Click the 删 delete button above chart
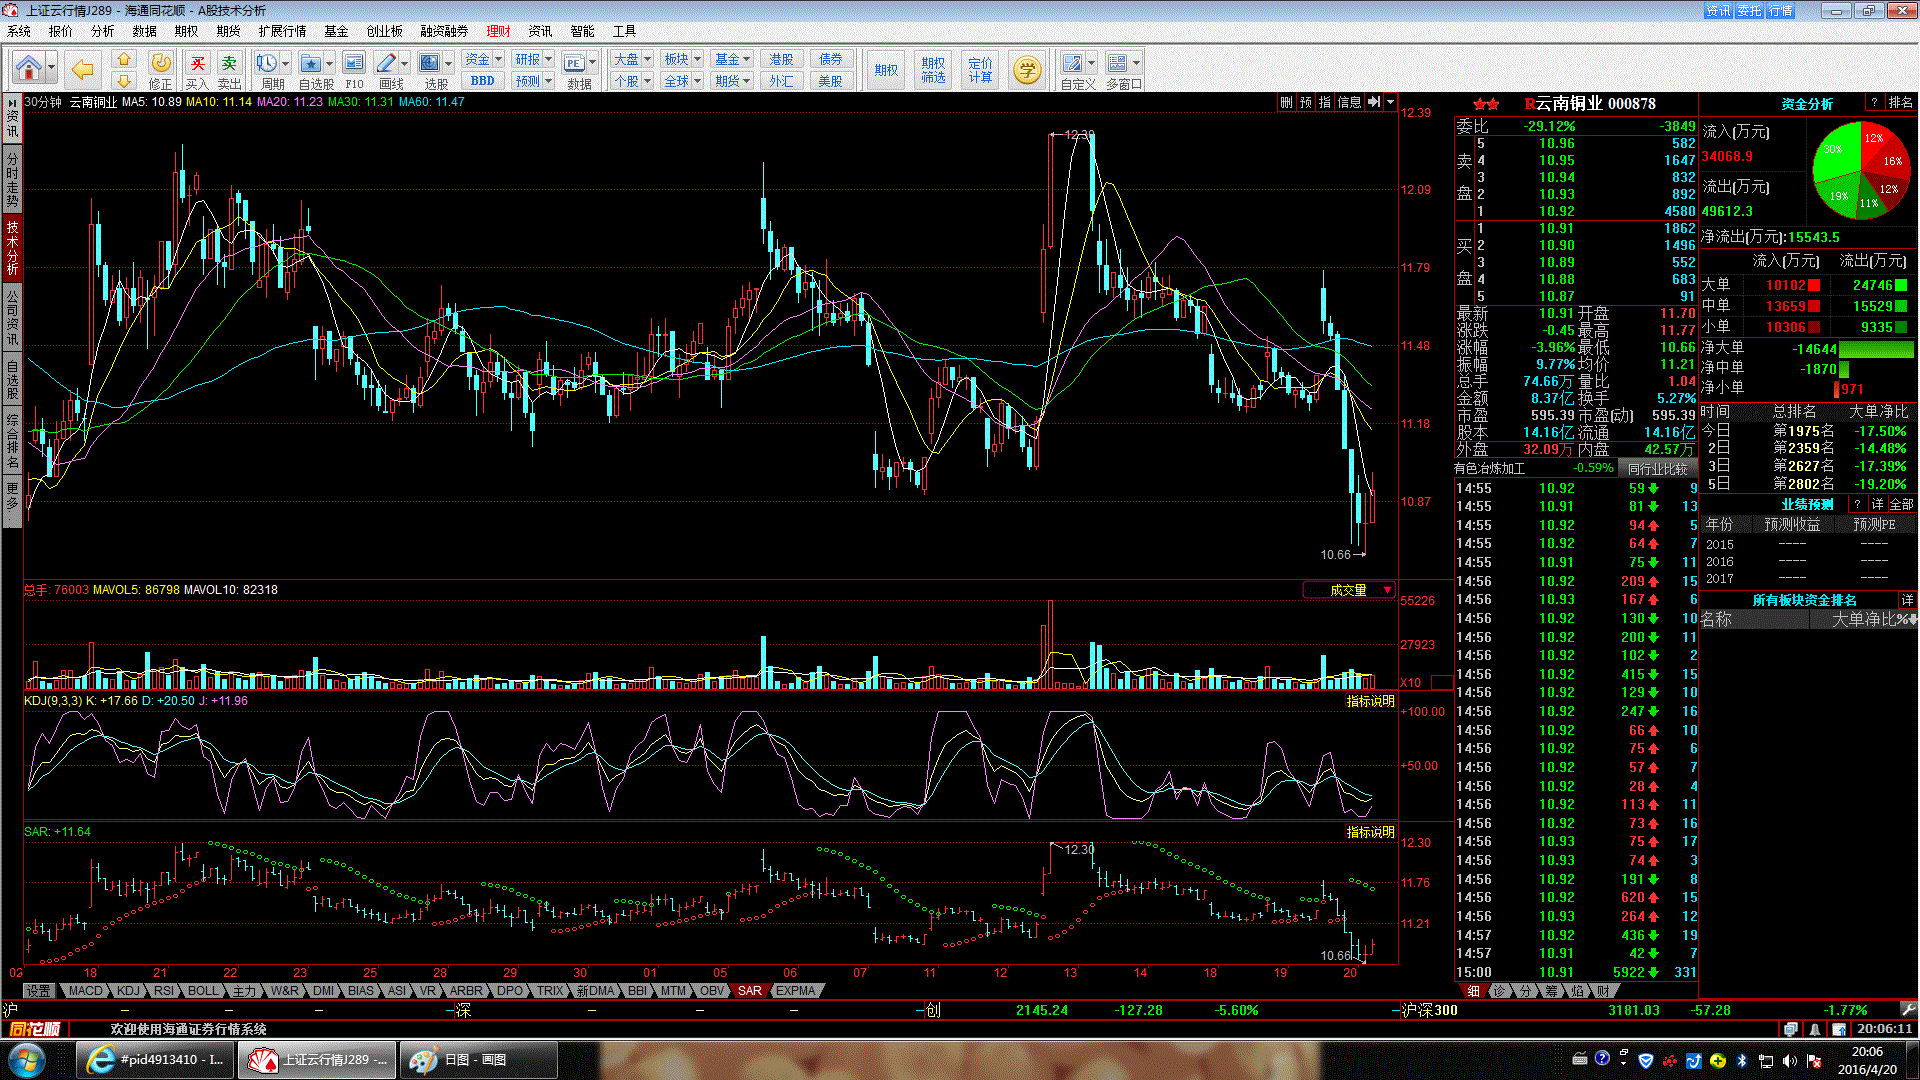Image resolution: width=1920 pixels, height=1080 pixels. 1286,102
